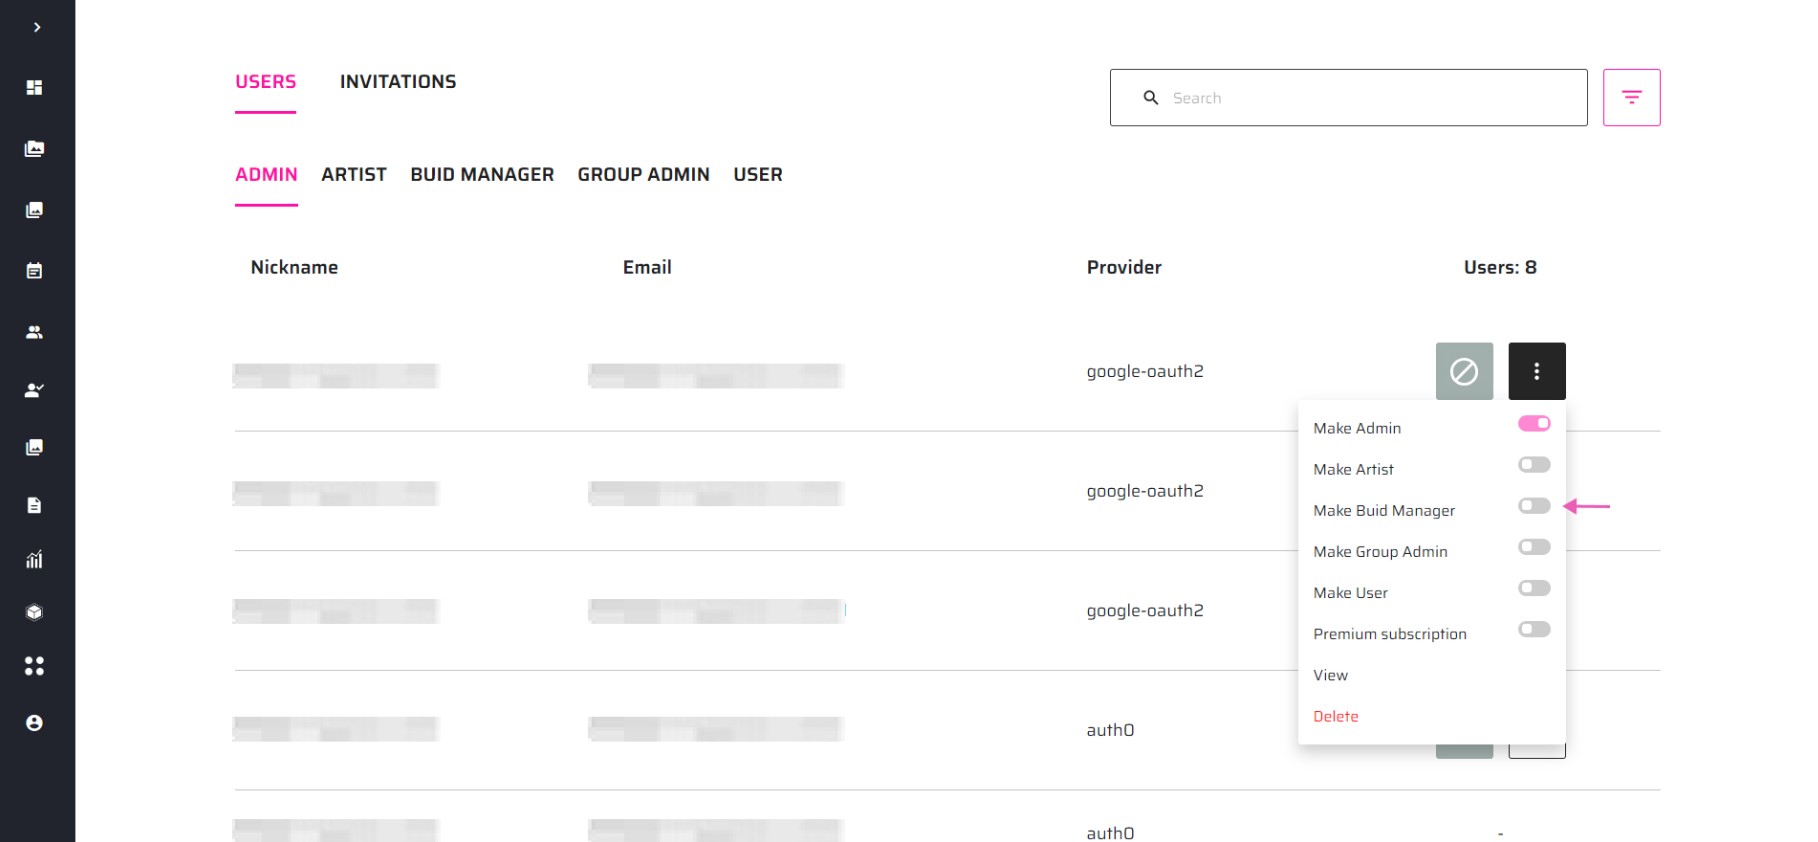1818x842 pixels.
Task: Click the "Make Artist" menu label
Action: [x=1353, y=469]
